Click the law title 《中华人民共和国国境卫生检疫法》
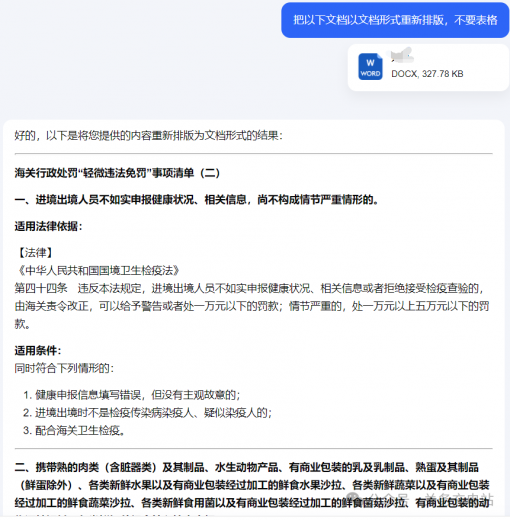This screenshot has height=520, width=510. [x=99, y=270]
